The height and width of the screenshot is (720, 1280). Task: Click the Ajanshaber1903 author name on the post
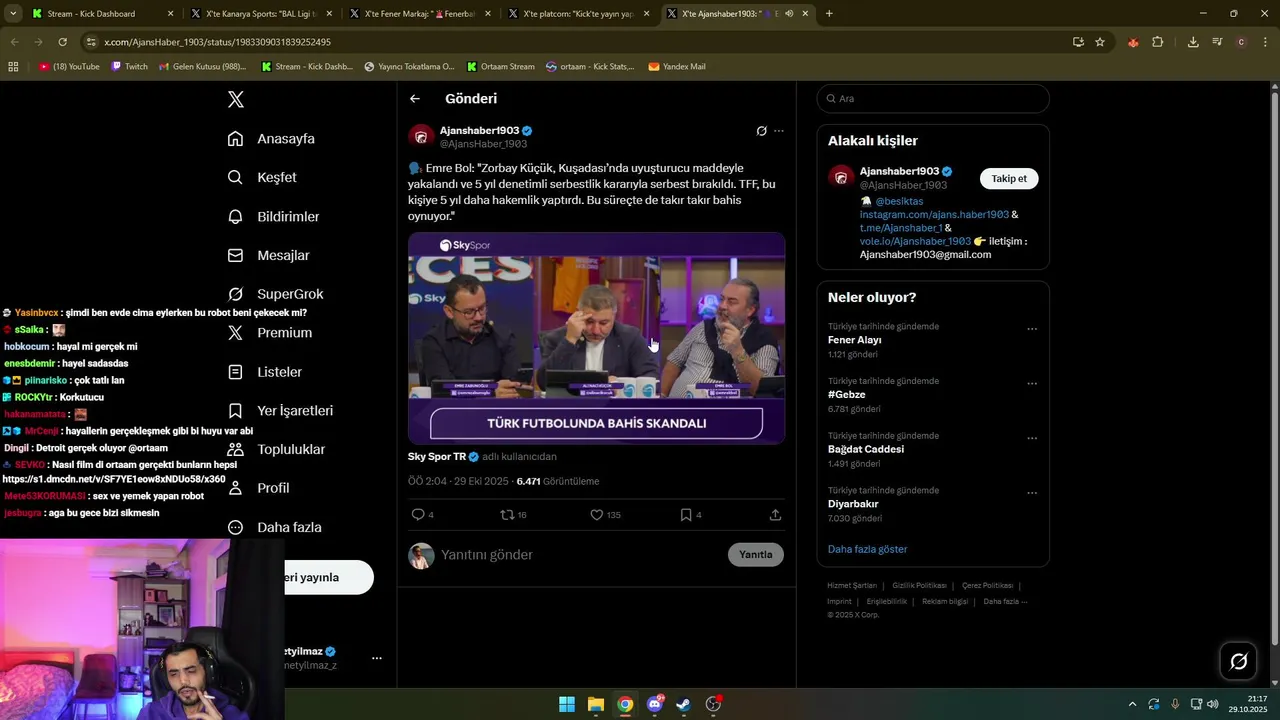(x=479, y=131)
